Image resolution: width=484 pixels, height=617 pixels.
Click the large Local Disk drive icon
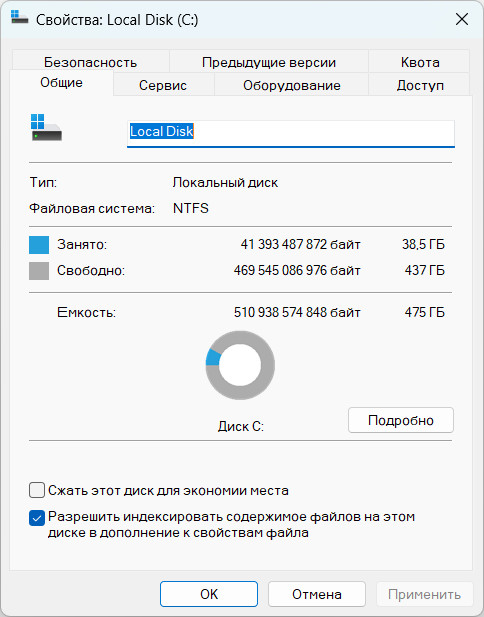46,127
